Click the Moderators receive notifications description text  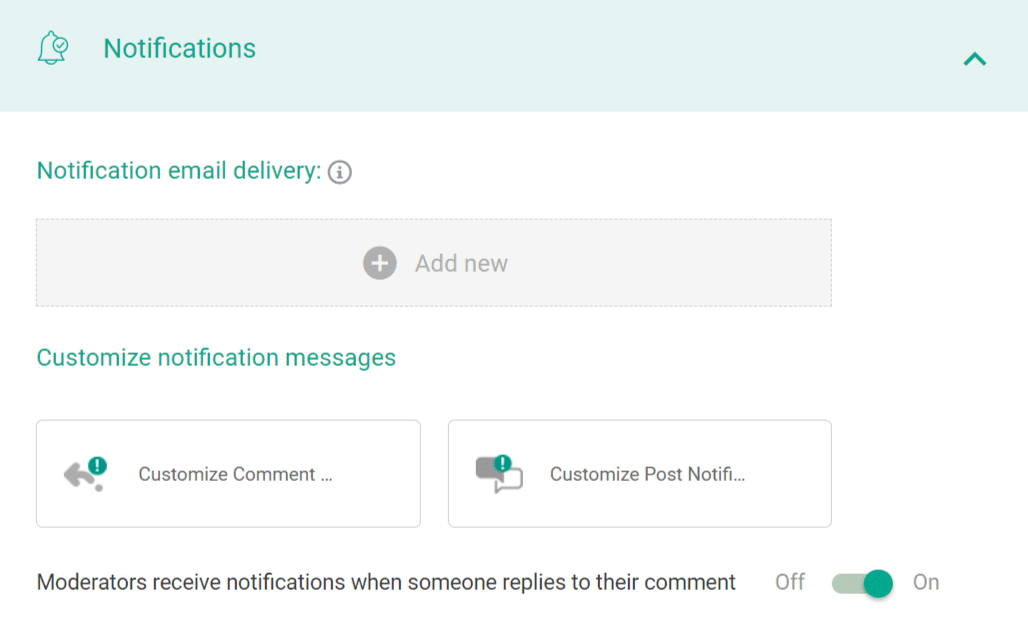coord(386,582)
